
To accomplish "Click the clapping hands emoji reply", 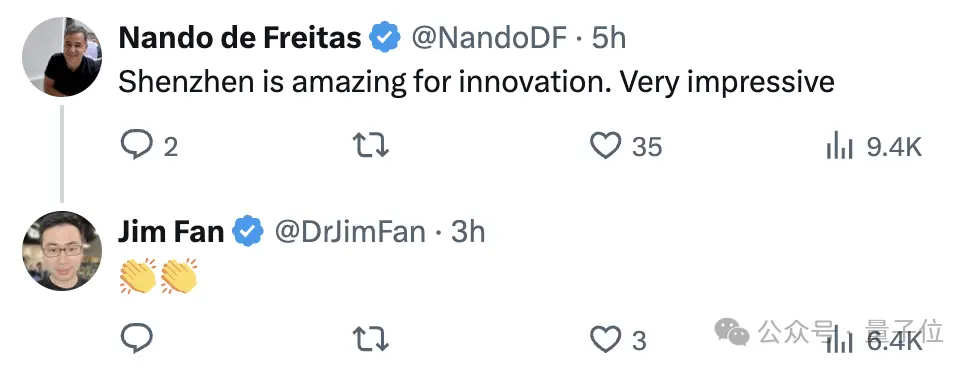I will point(158,276).
